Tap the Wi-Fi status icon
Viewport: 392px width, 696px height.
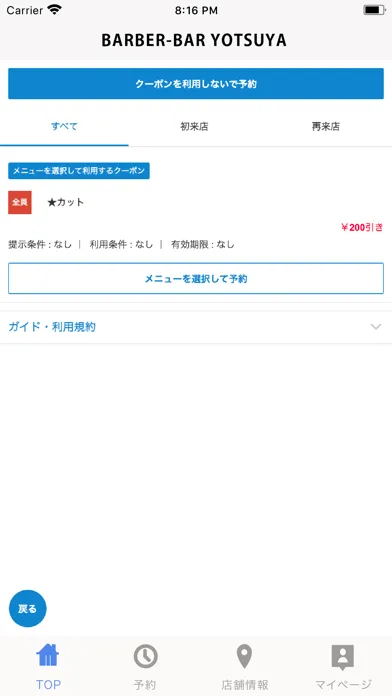[55, 10]
